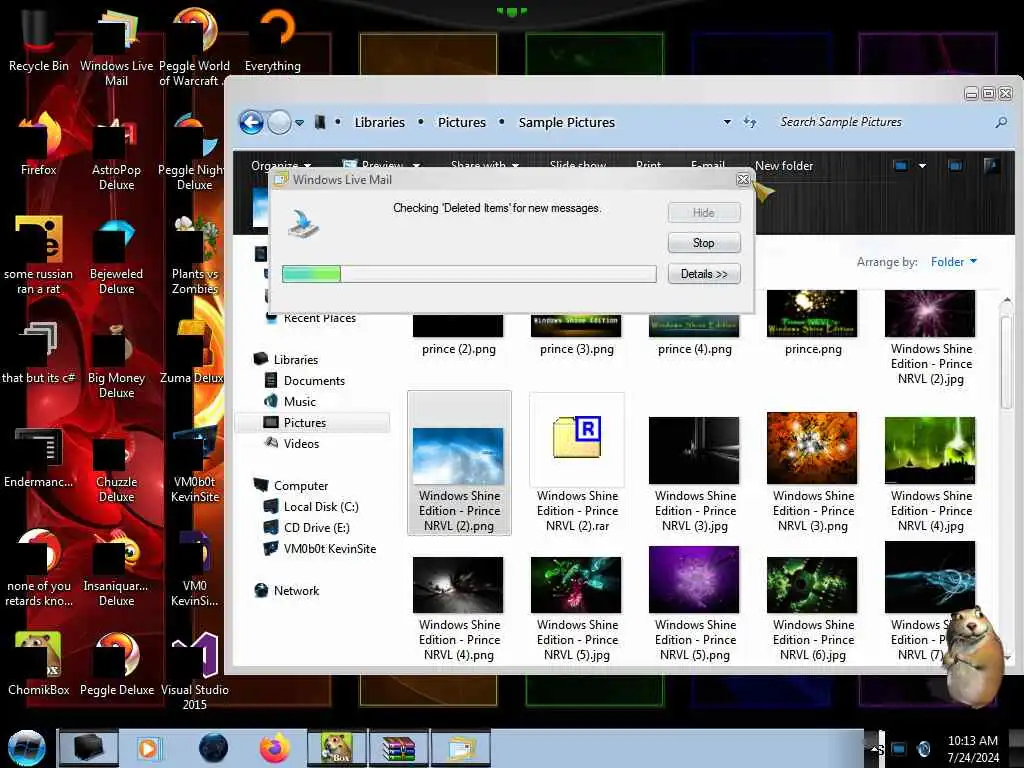The height and width of the screenshot is (768, 1024).
Task: Launch Windows Live Mail desktop shortcut
Action: click(116, 47)
